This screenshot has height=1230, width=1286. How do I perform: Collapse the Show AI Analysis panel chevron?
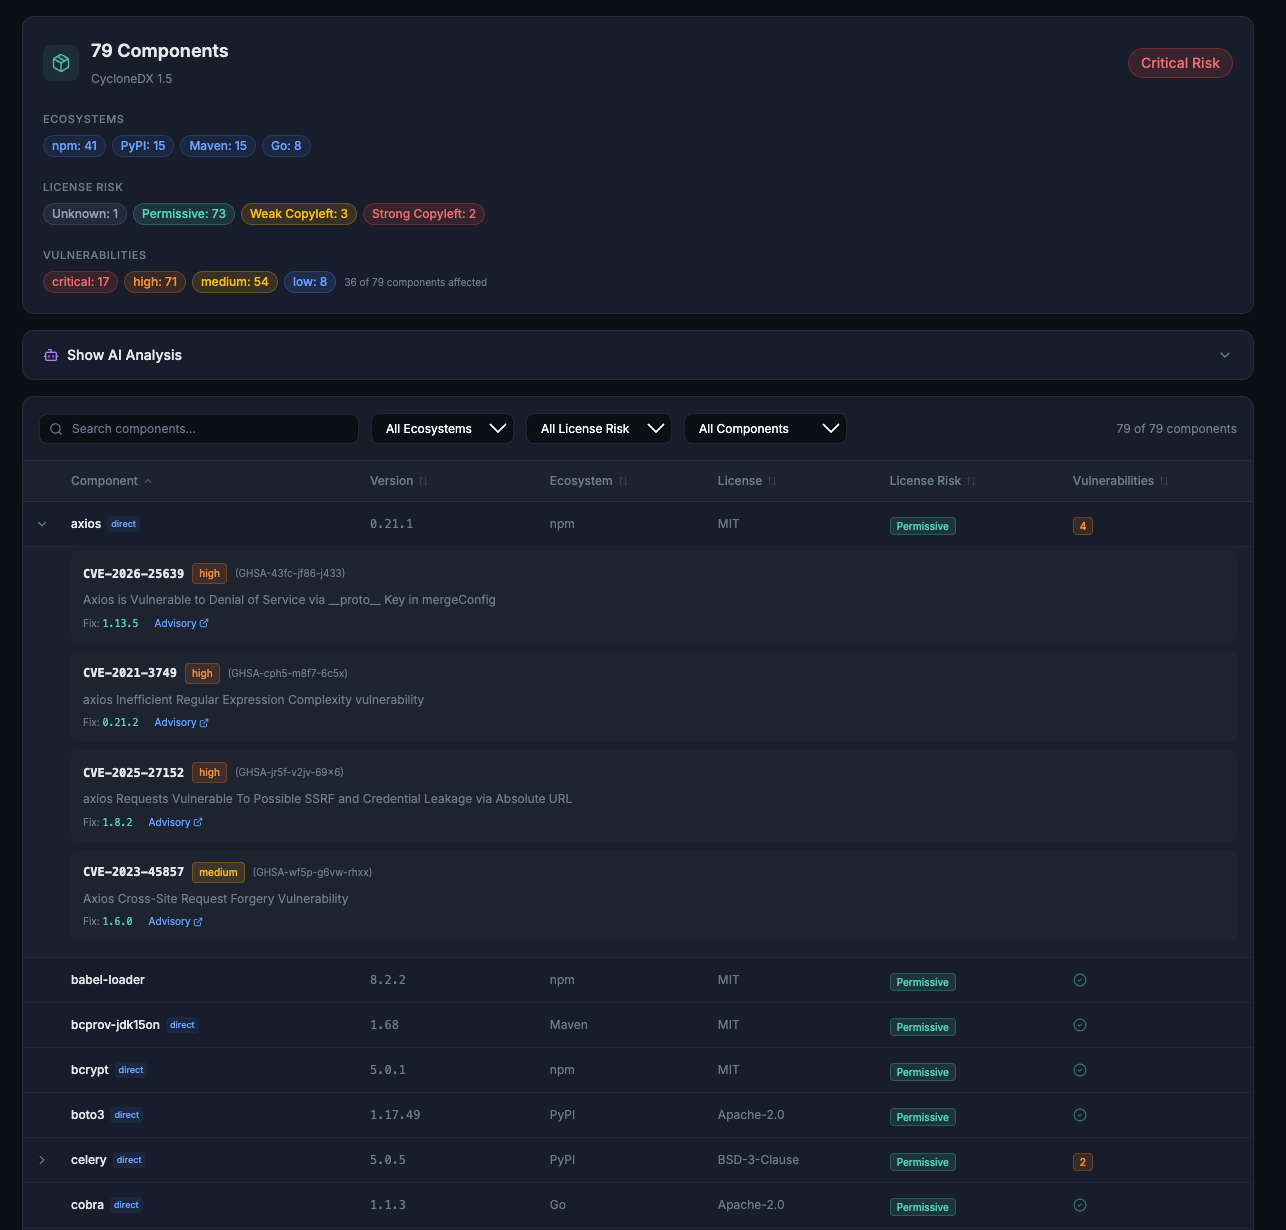pyautogui.click(x=1225, y=355)
